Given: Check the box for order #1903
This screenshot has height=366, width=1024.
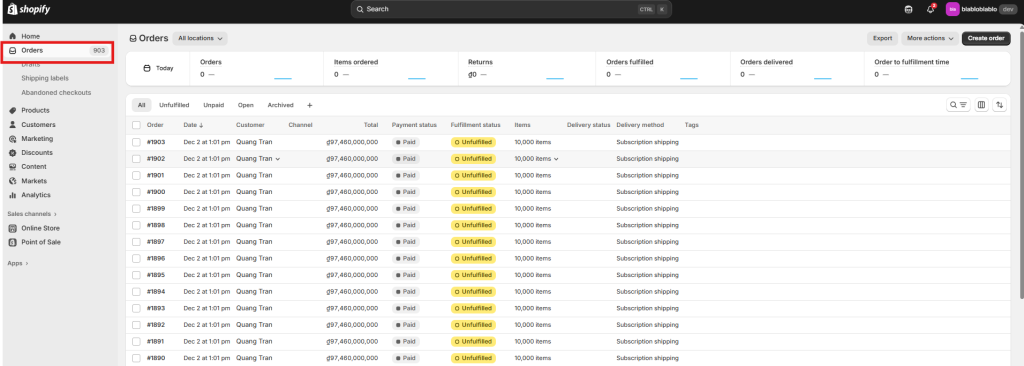Looking at the screenshot, I should pos(136,142).
